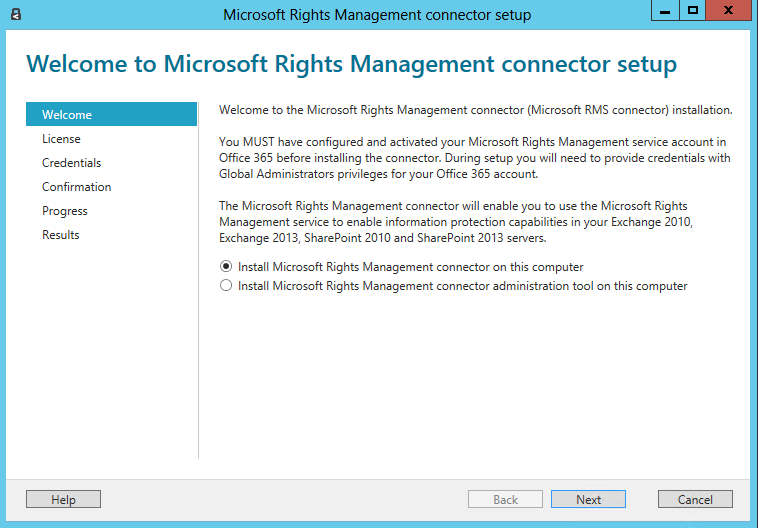Maximize the connector setup window
Viewport: 758px width, 528px height.
(693, 11)
